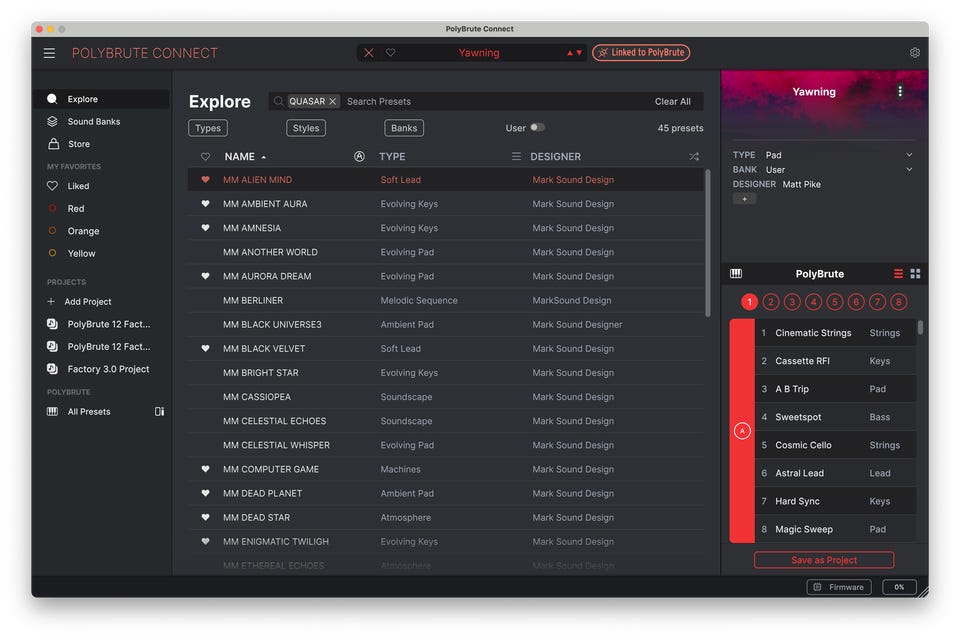Image resolution: width=960 pixels, height=639 pixels.
Task: Unlike MM ALIEN MIND with its red heart
Action: click(206, 180)
